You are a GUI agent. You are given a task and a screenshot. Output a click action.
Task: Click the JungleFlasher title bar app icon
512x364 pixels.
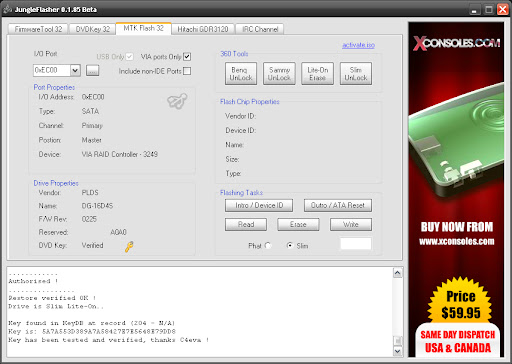tap(7, 9)
